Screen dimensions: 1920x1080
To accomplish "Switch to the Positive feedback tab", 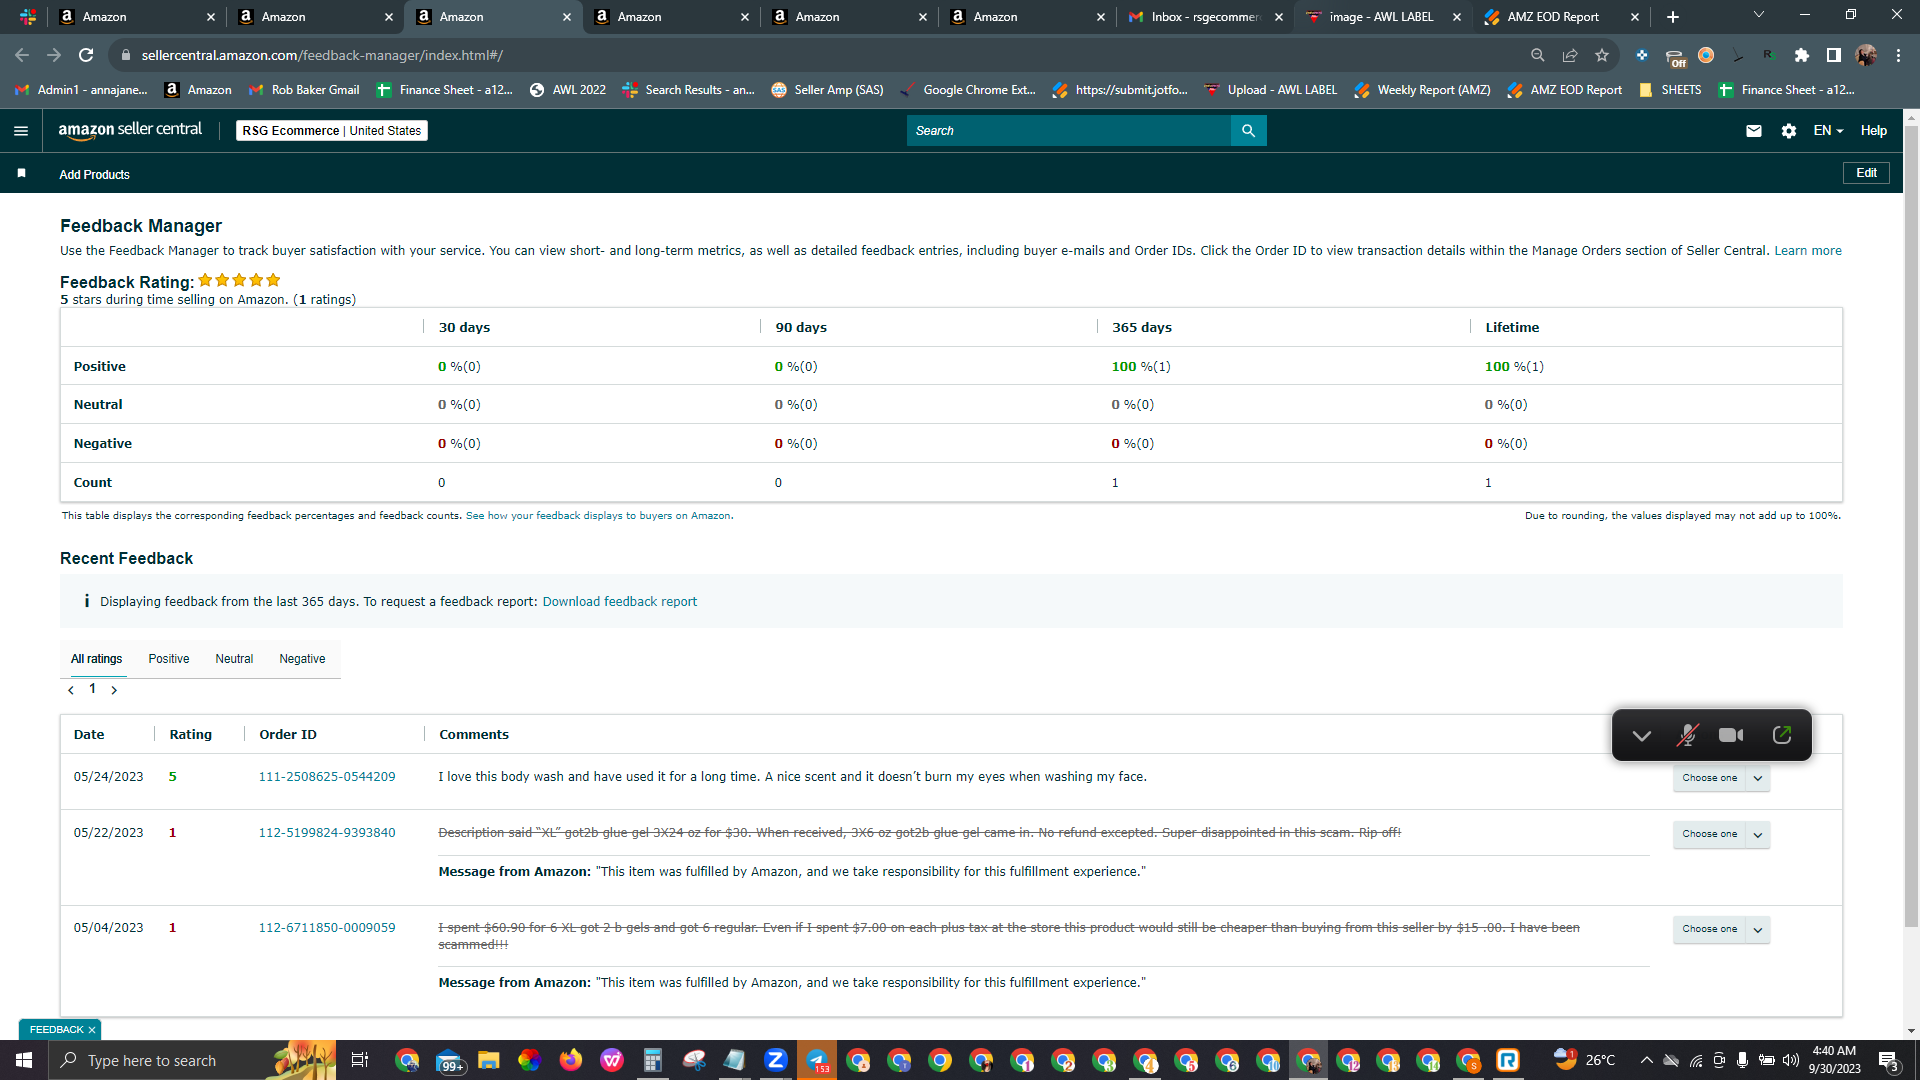I will (169, 659).
